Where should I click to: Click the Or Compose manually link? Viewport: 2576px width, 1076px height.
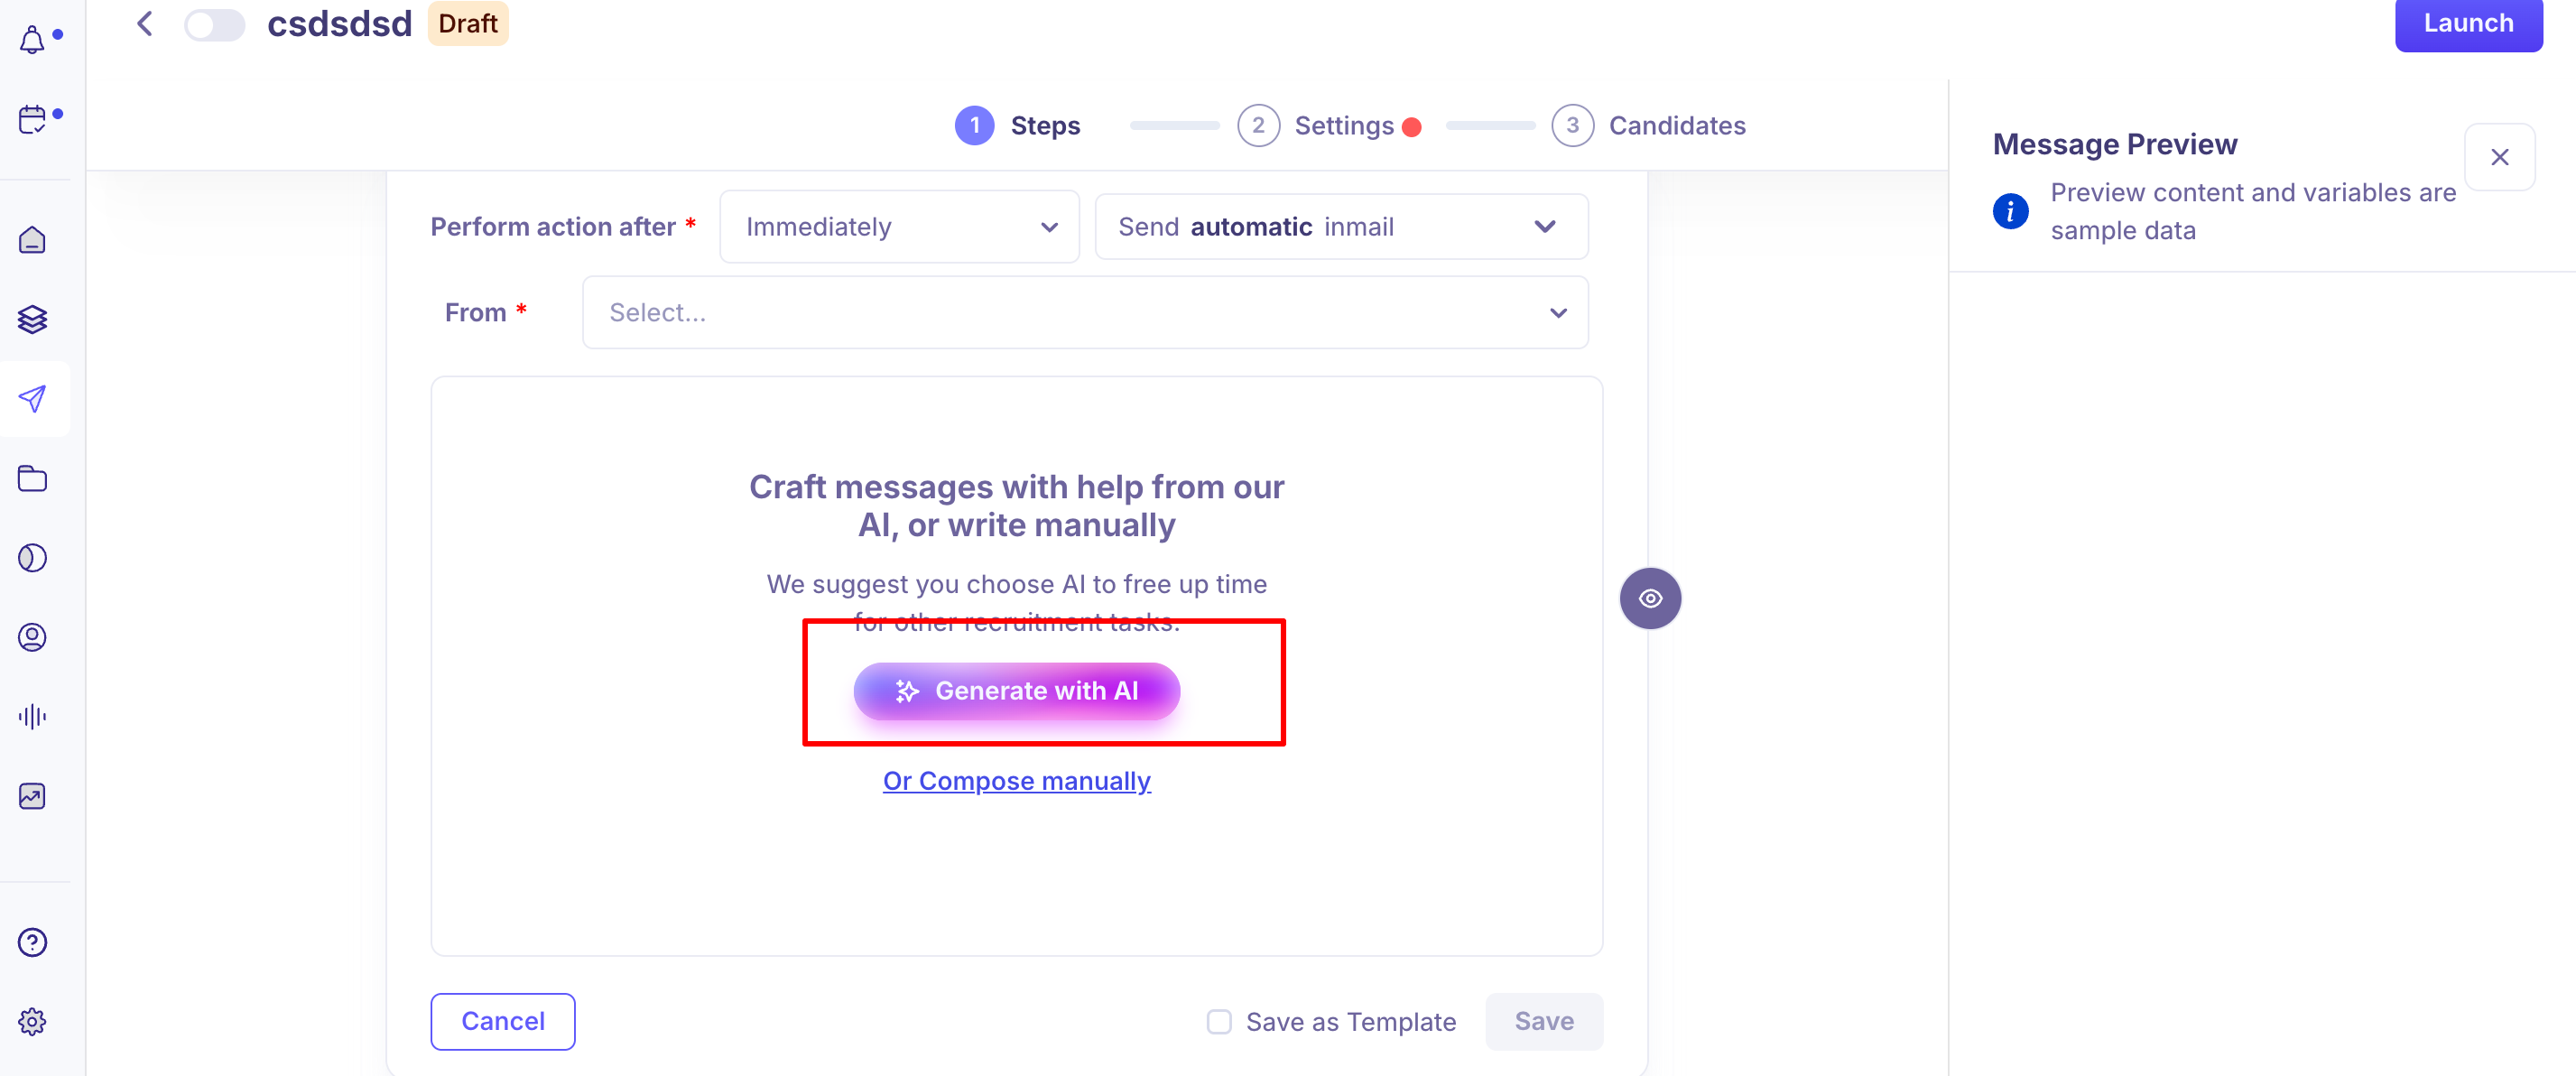point(1017,781)
